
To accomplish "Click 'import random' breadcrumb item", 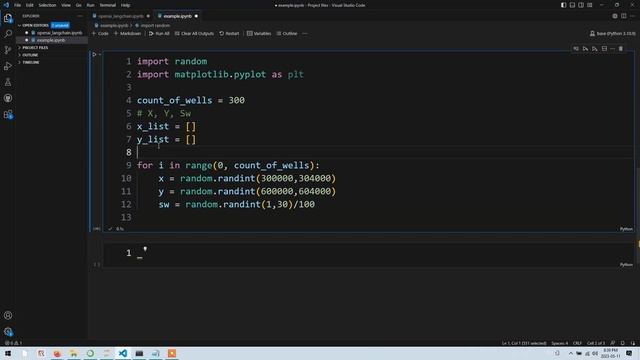I will click(x=155, y=25).
